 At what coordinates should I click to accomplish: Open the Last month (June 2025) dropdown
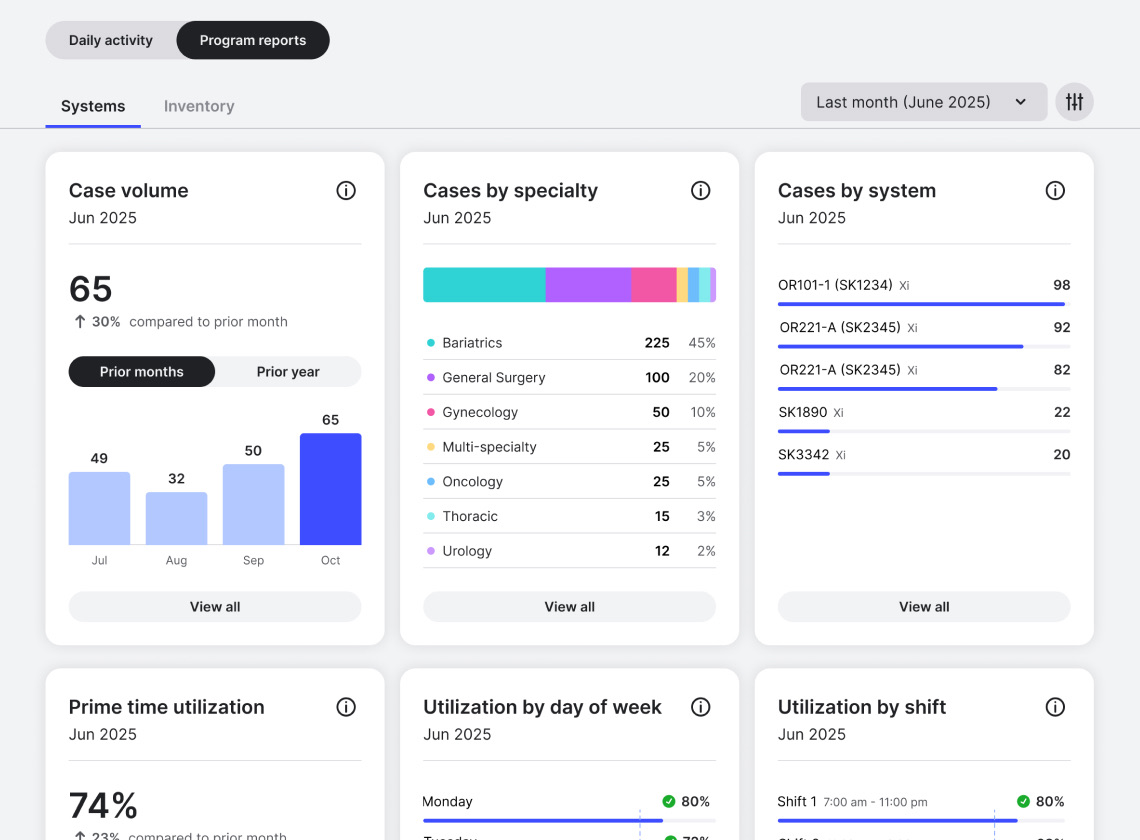tap(922, 101)
